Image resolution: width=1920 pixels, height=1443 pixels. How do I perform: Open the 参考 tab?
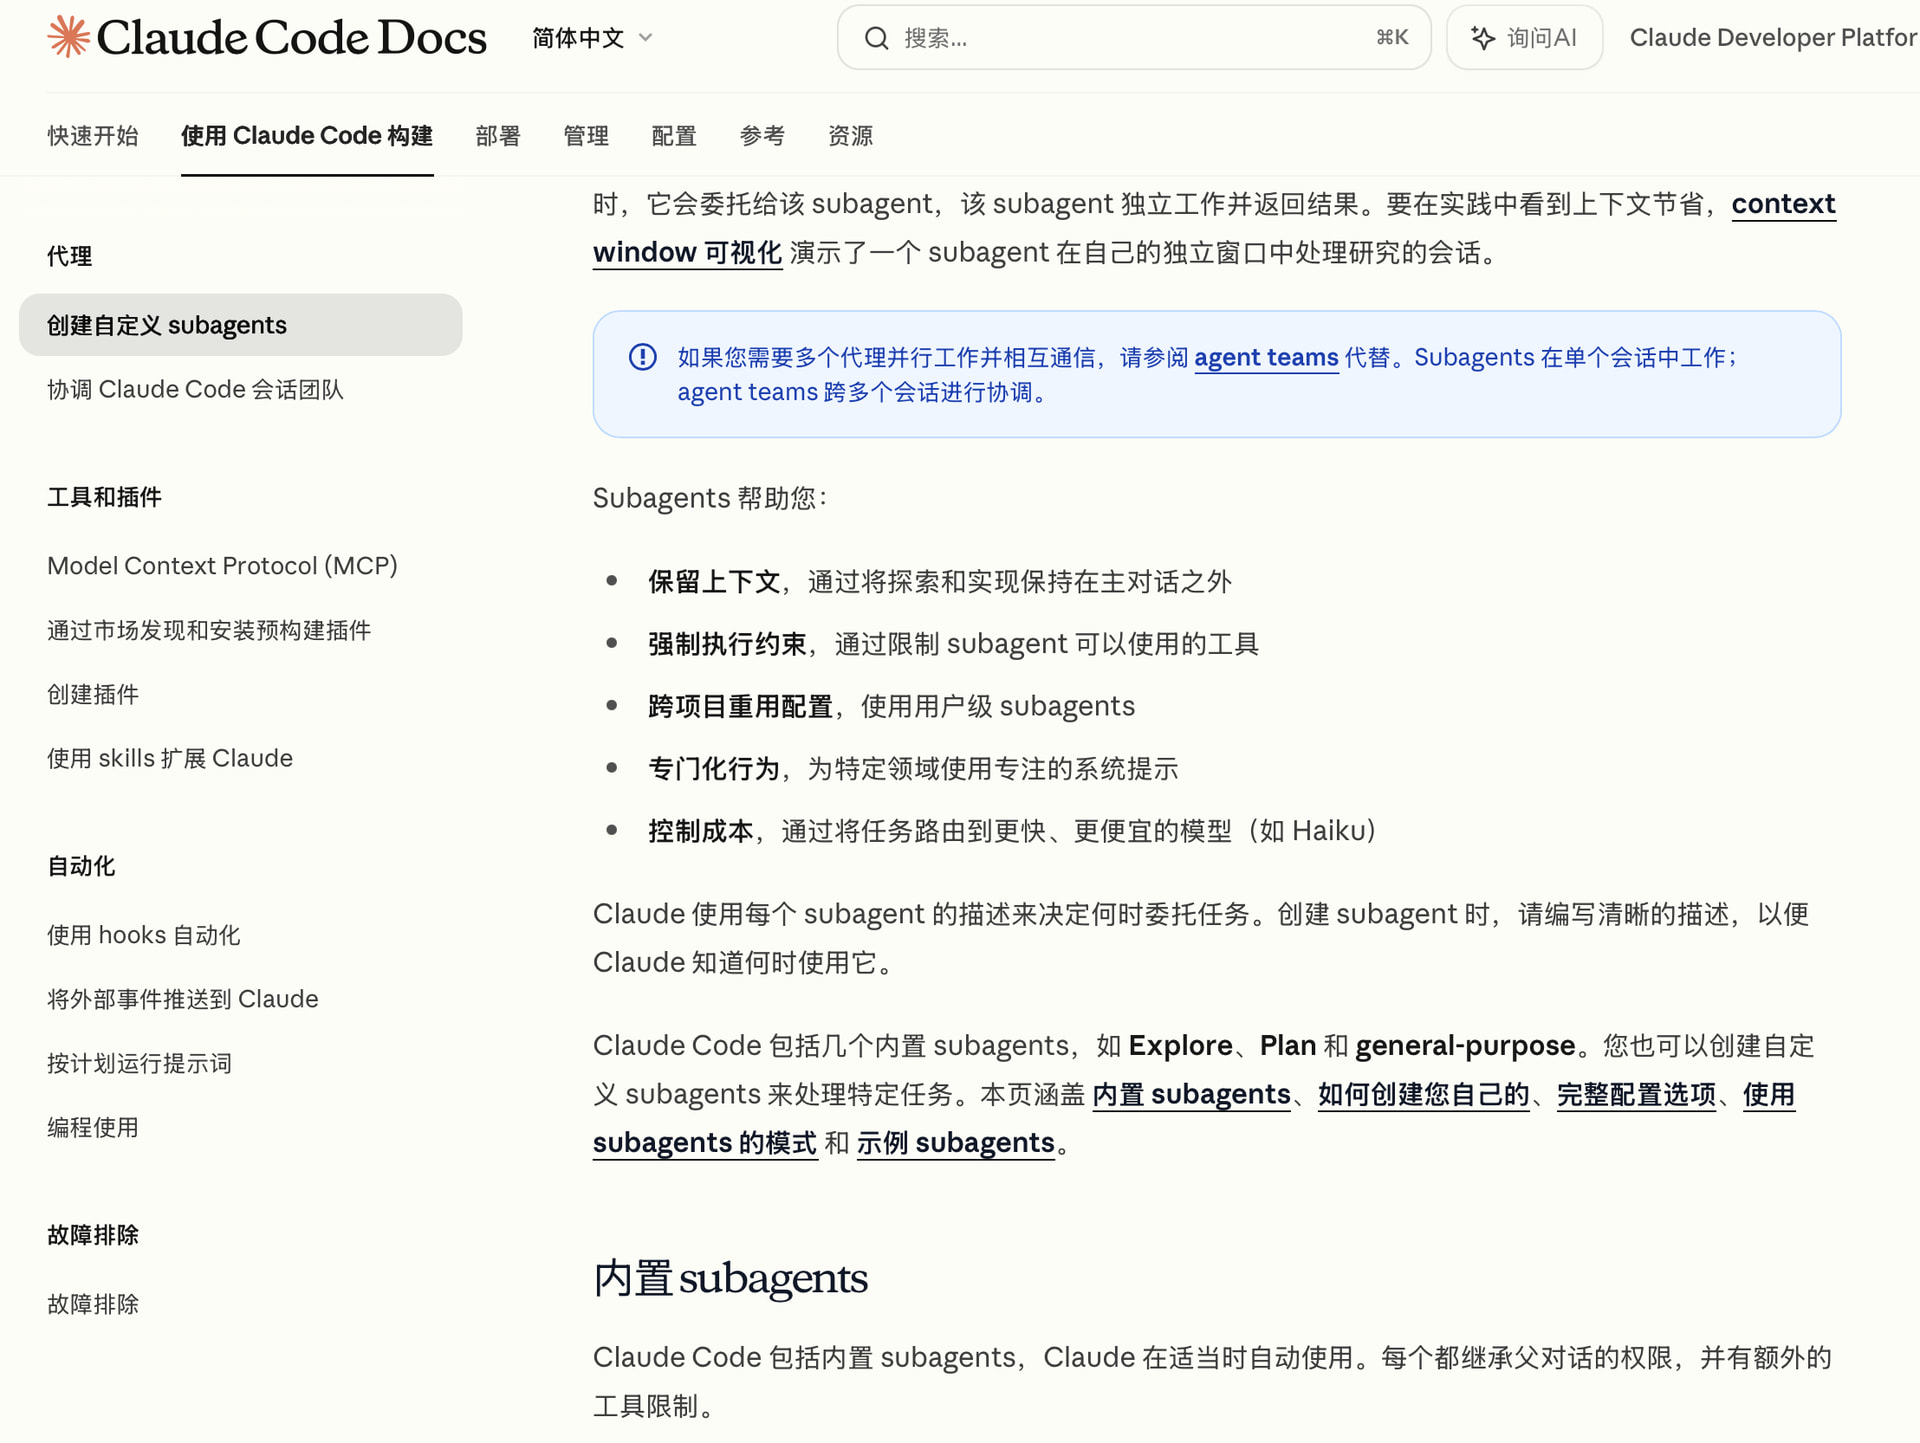point(762,136)
